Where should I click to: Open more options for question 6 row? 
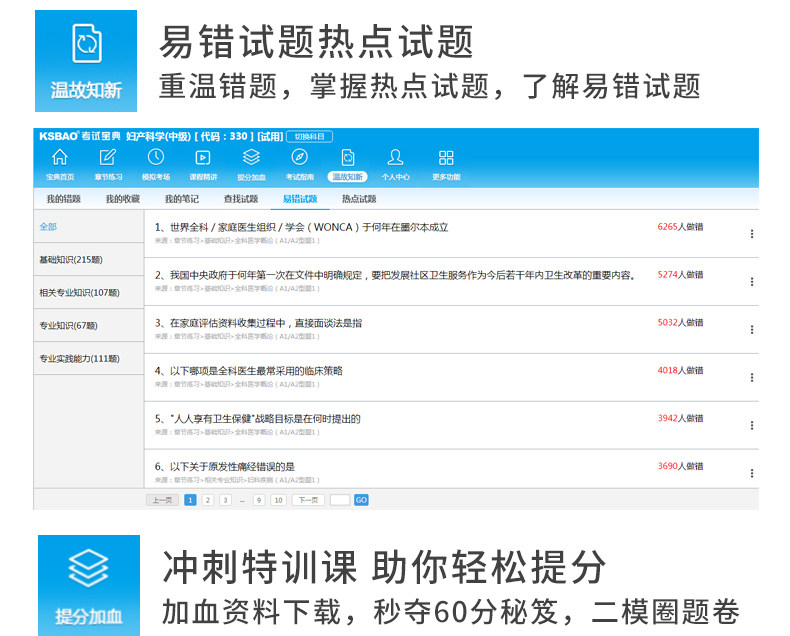[x=752, y=473]
